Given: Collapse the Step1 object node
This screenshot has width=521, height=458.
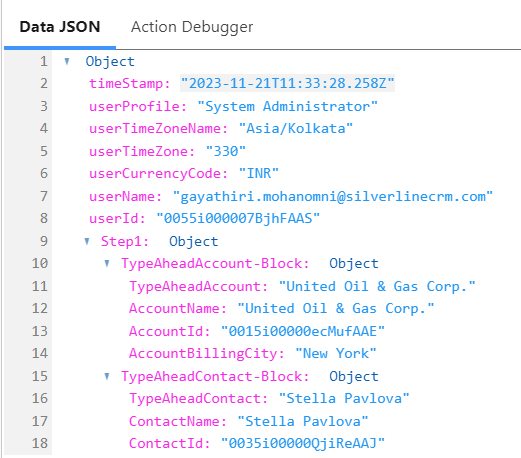Looking at the screenshot, I should [87, 241].
